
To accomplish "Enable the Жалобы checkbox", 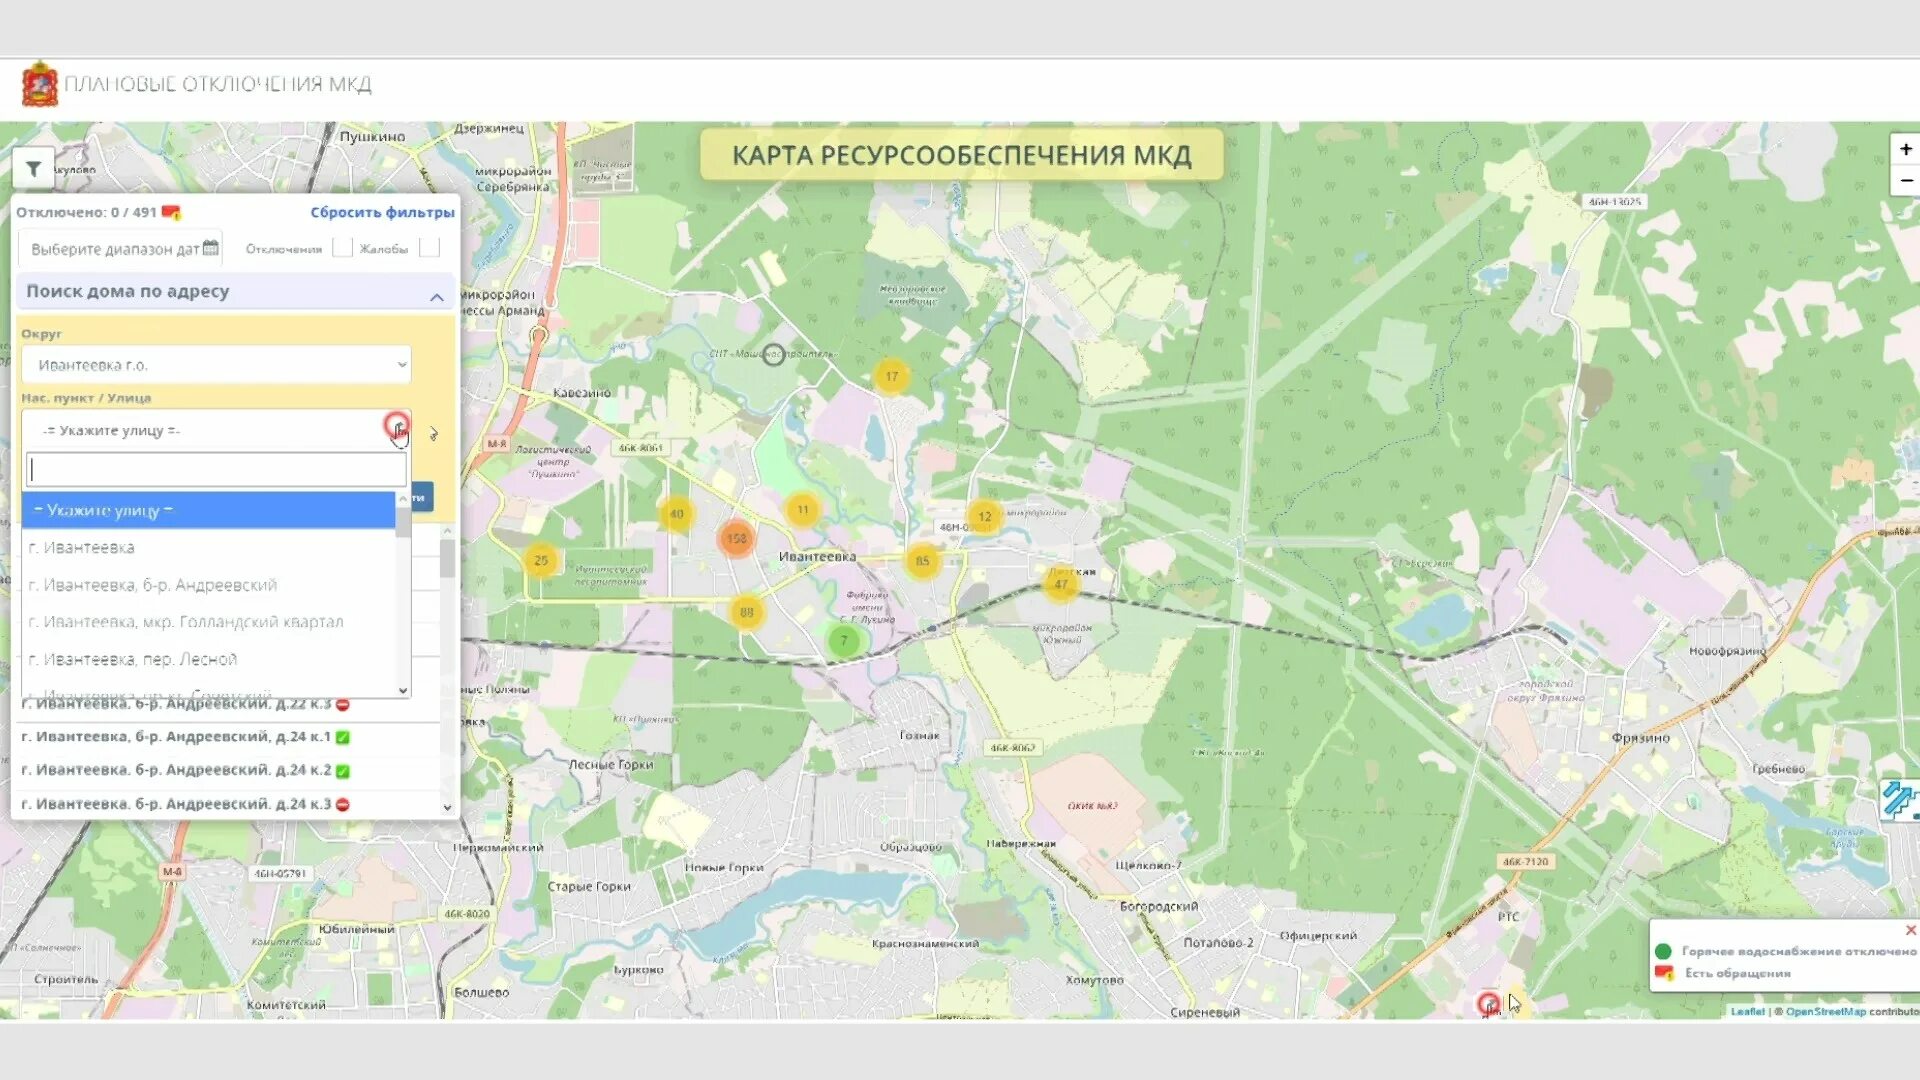I will click(429, 248).
